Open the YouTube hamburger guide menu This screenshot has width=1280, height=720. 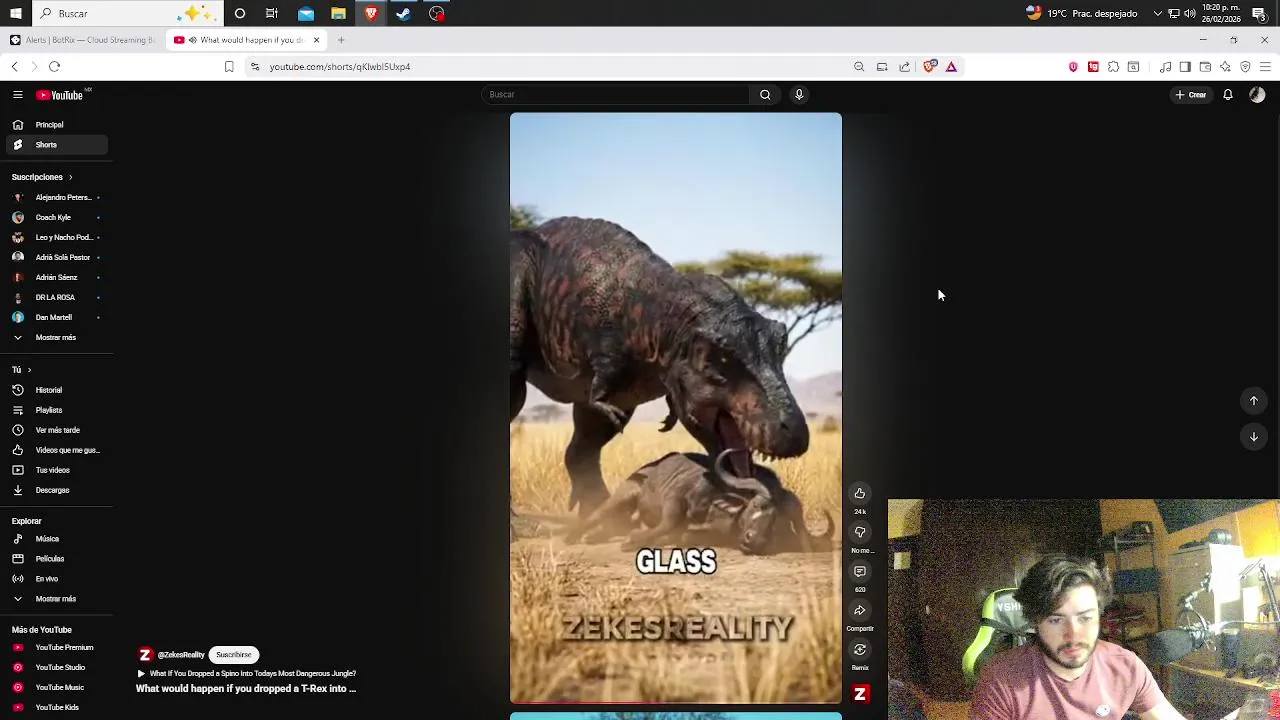coord(17,94)
